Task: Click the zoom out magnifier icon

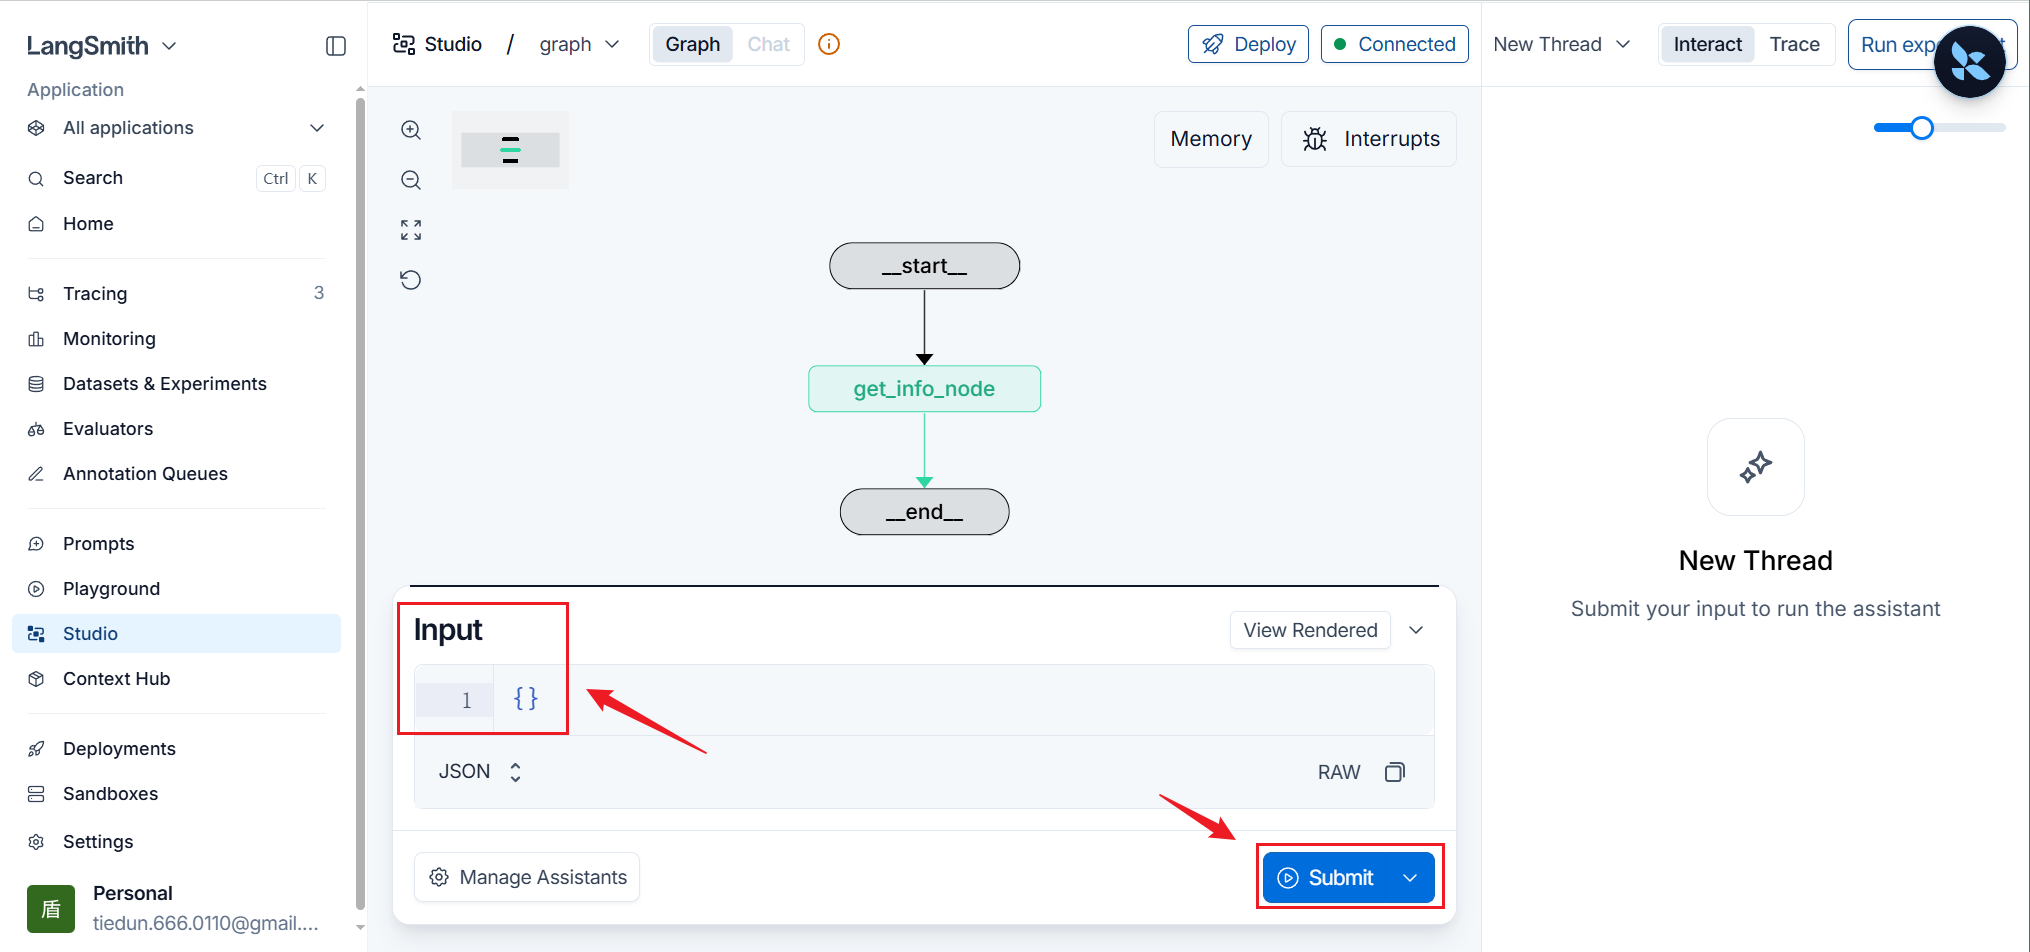Action: pos(411,180)
